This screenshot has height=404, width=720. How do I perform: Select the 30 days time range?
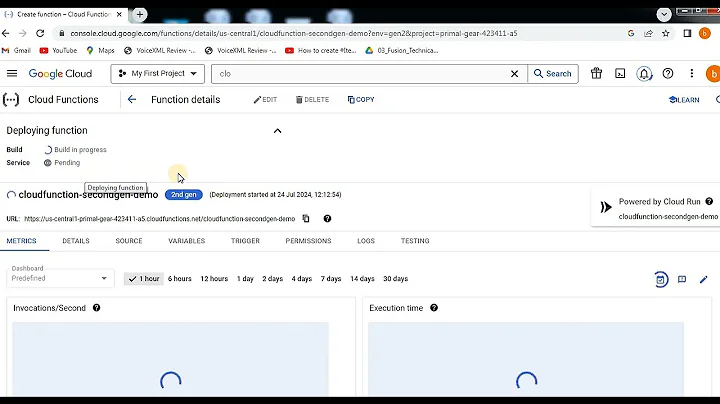tap(395, 279)
